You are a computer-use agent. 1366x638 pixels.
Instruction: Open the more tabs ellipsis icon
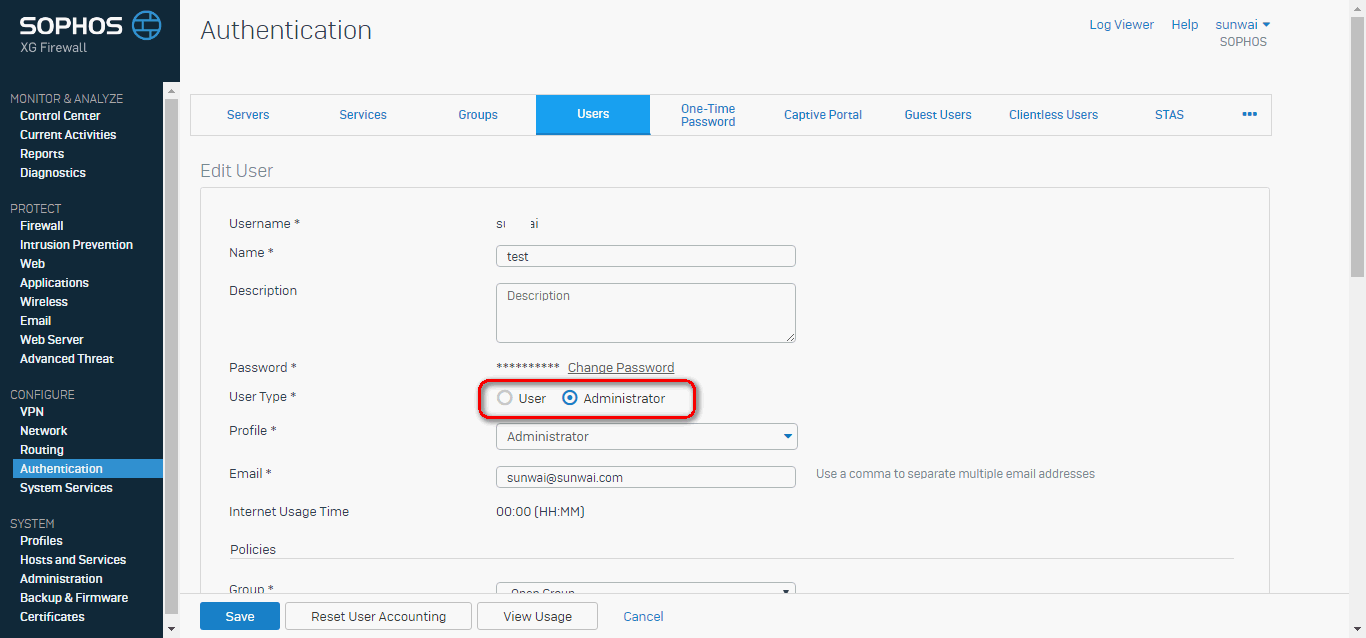(x=1249, y=114)
